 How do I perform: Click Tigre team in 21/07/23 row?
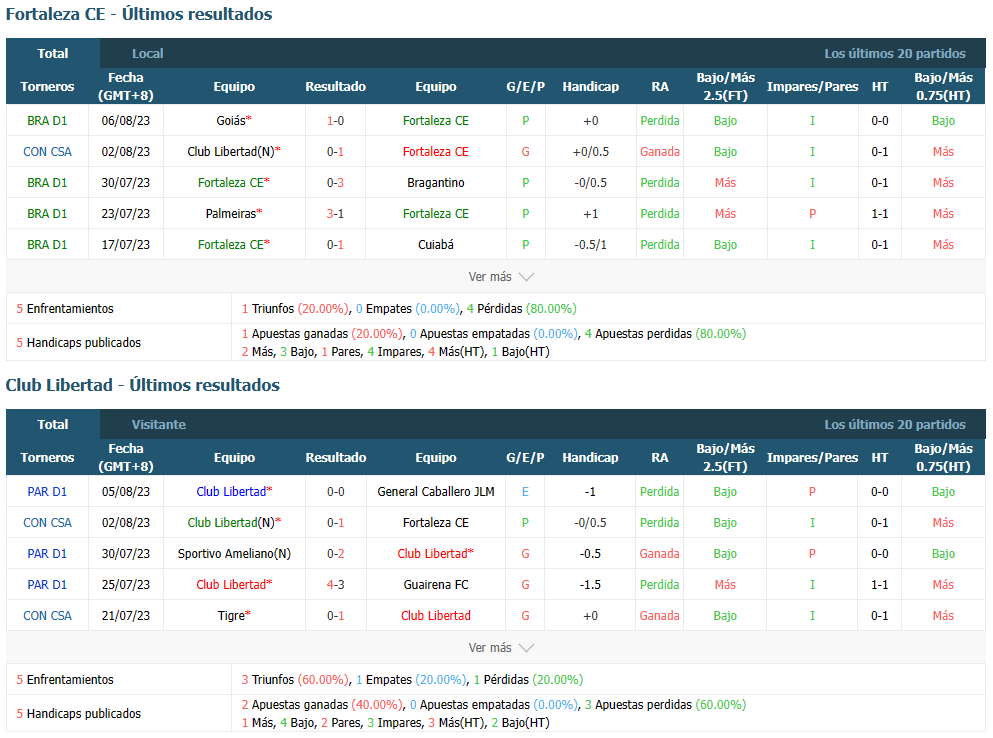(234, 616)
